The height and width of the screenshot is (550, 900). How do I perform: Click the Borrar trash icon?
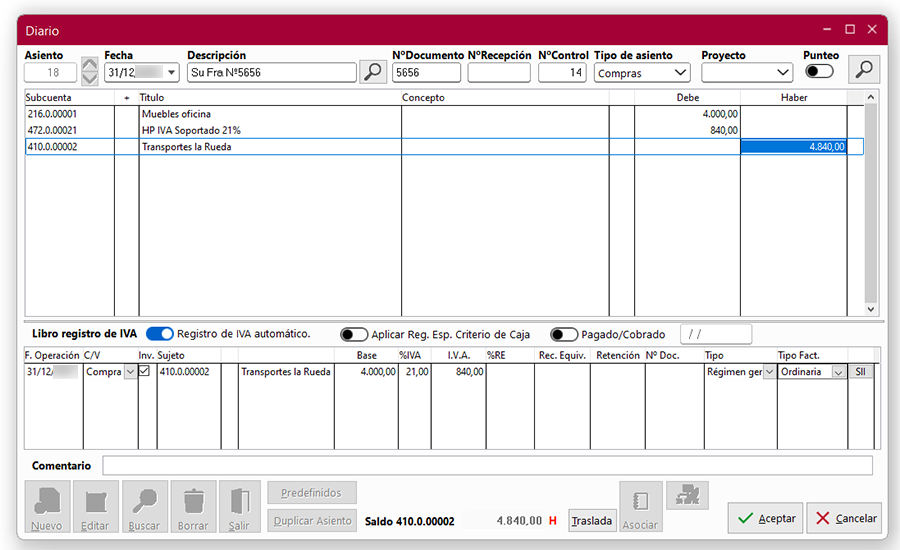(193, 507)
